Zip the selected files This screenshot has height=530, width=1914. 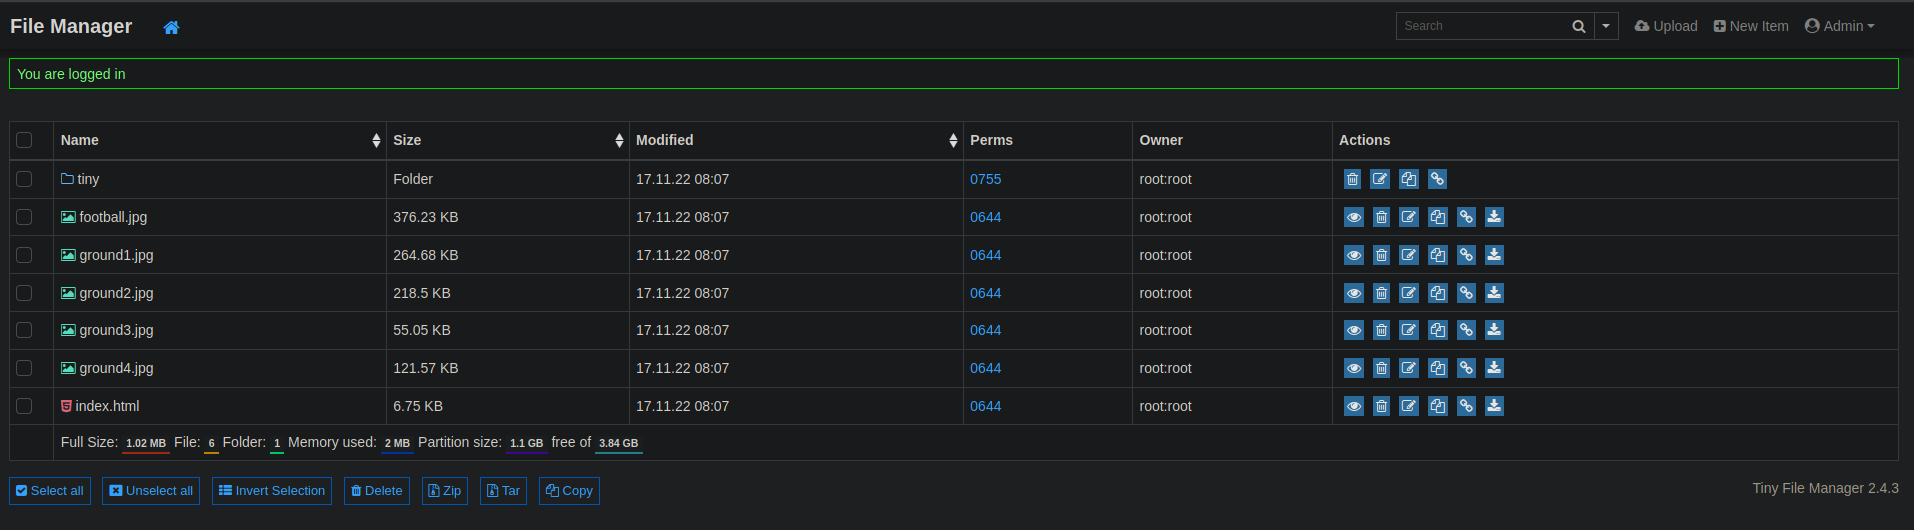pyautogui.click(x=445, y=491)
